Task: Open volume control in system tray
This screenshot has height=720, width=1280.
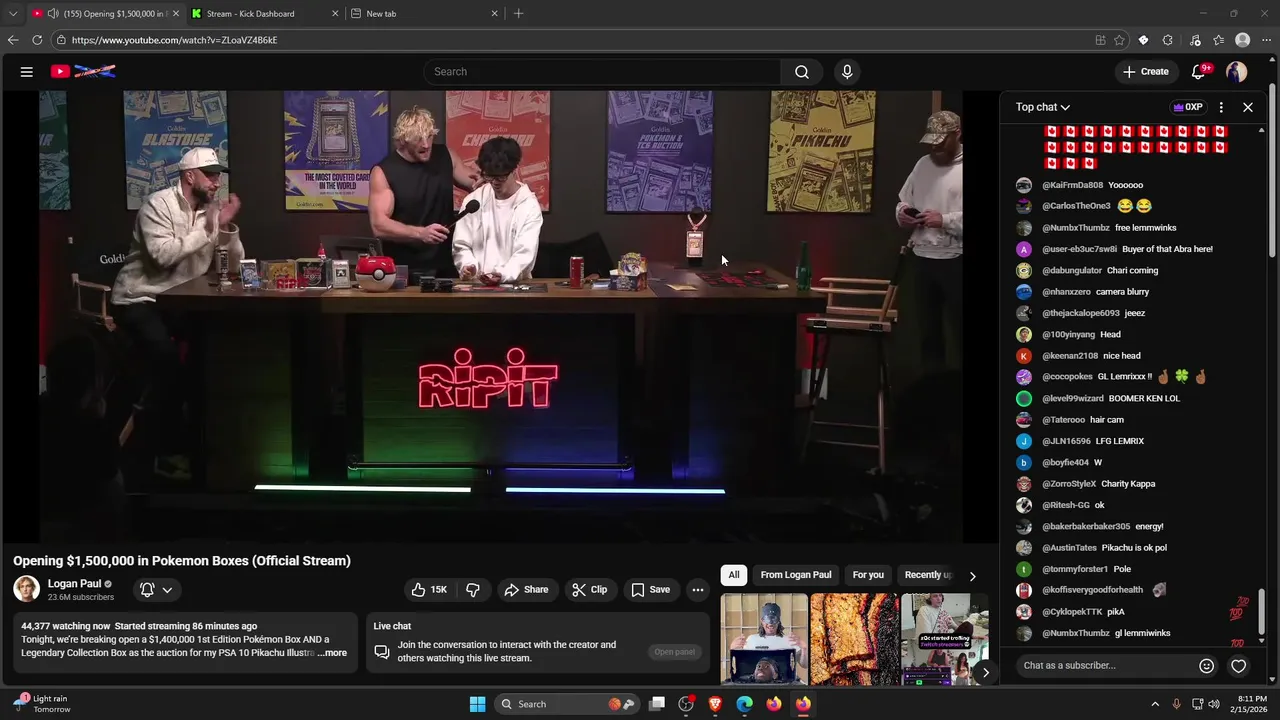Action: (x=1214, y=704)
